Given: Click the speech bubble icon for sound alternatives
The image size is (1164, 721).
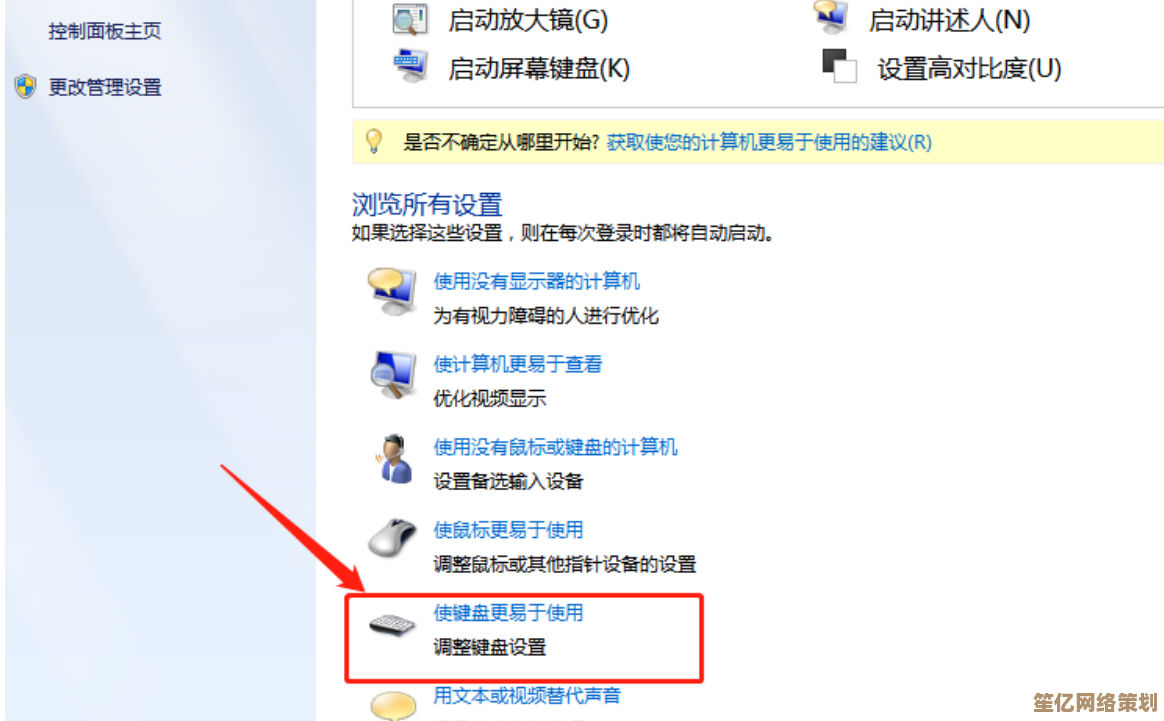Looking at the screenshot, I should pyautogui.click(x=393, y=705).
